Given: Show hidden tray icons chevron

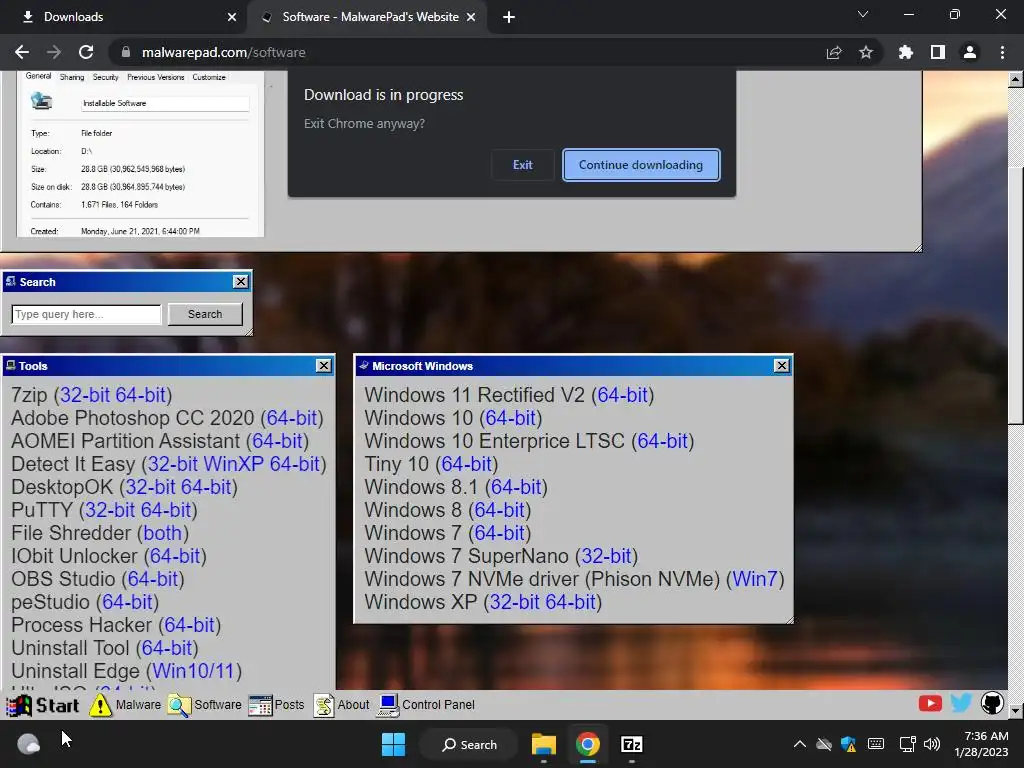Looking at the screenshot, I should (x=799, y=744).
